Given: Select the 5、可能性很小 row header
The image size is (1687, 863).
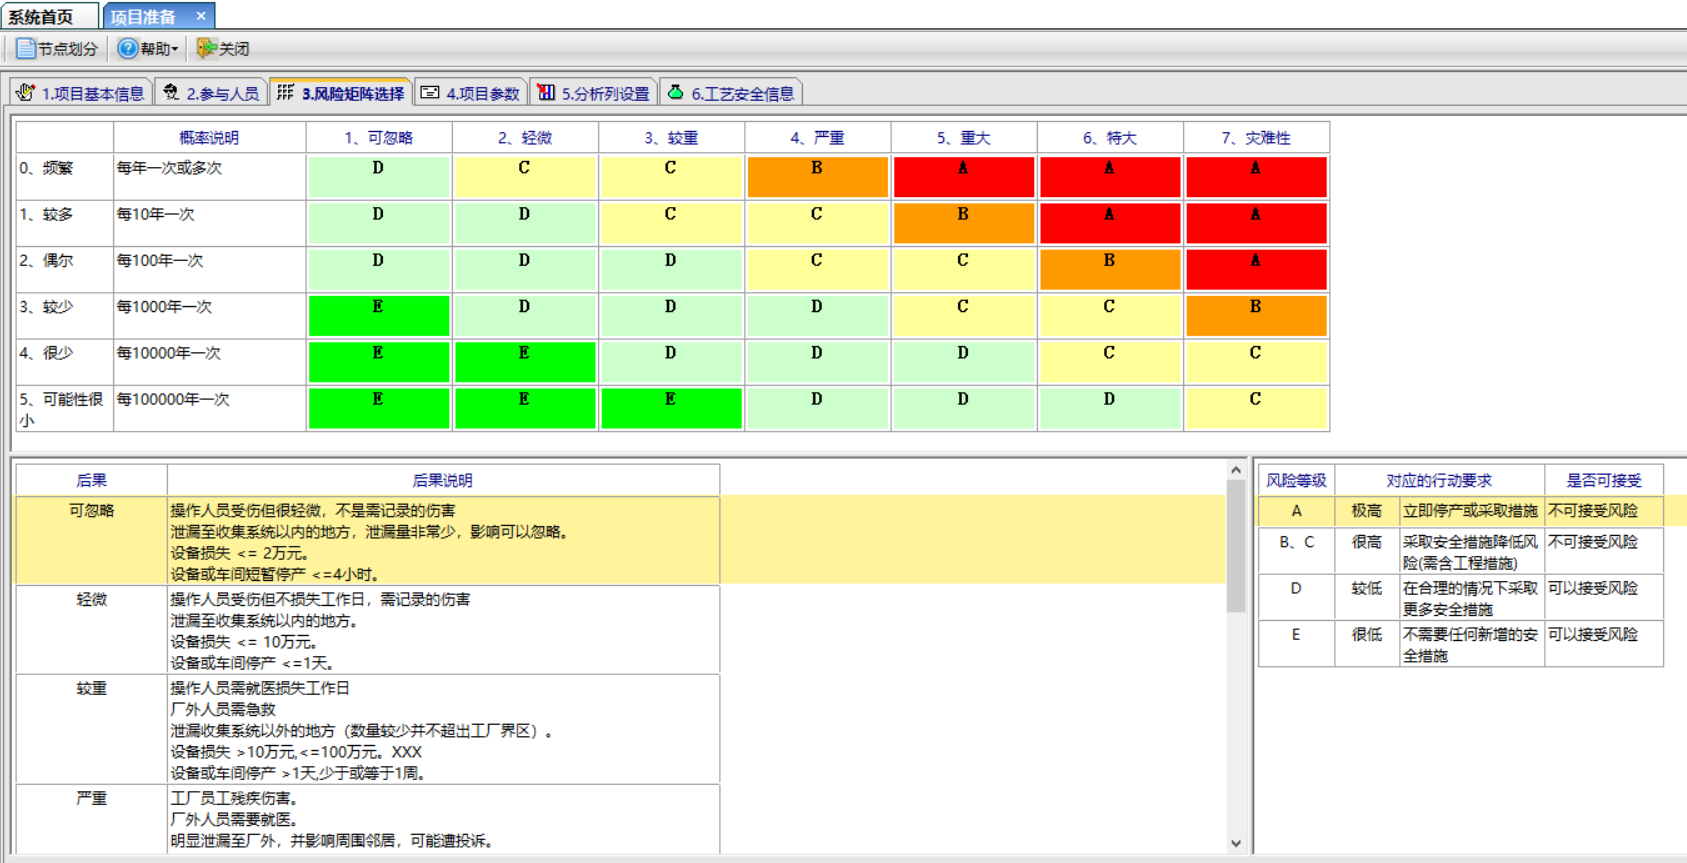Looking at the screenshot, I should point(65,408).
